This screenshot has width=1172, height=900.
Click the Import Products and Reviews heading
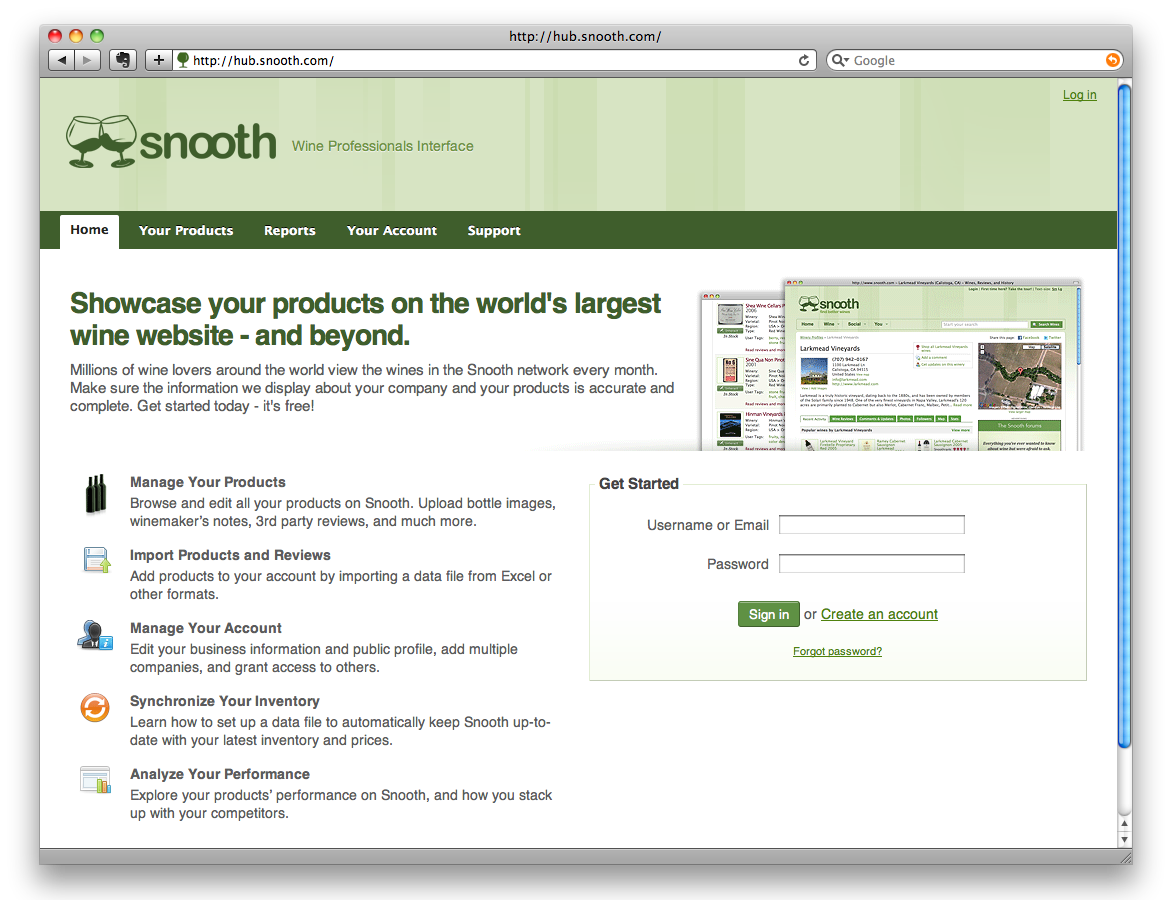point(230,555)
